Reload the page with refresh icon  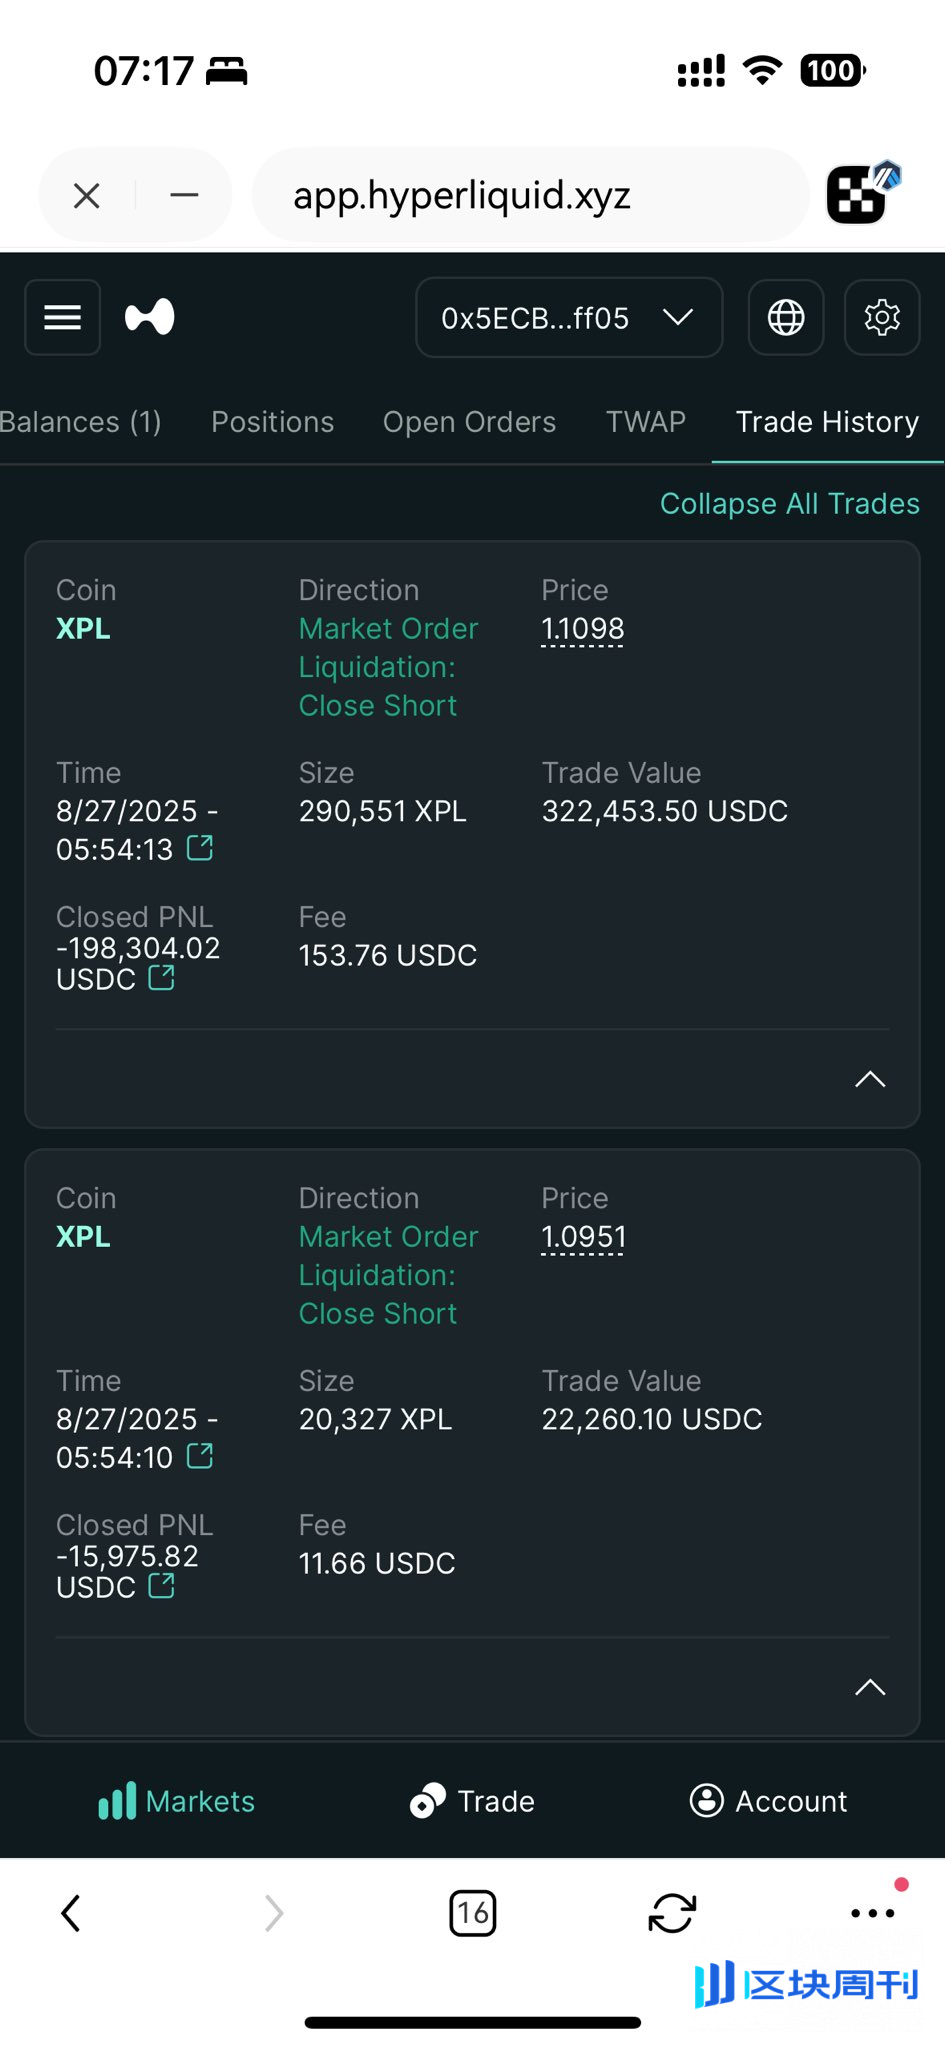pos(672,1914)
